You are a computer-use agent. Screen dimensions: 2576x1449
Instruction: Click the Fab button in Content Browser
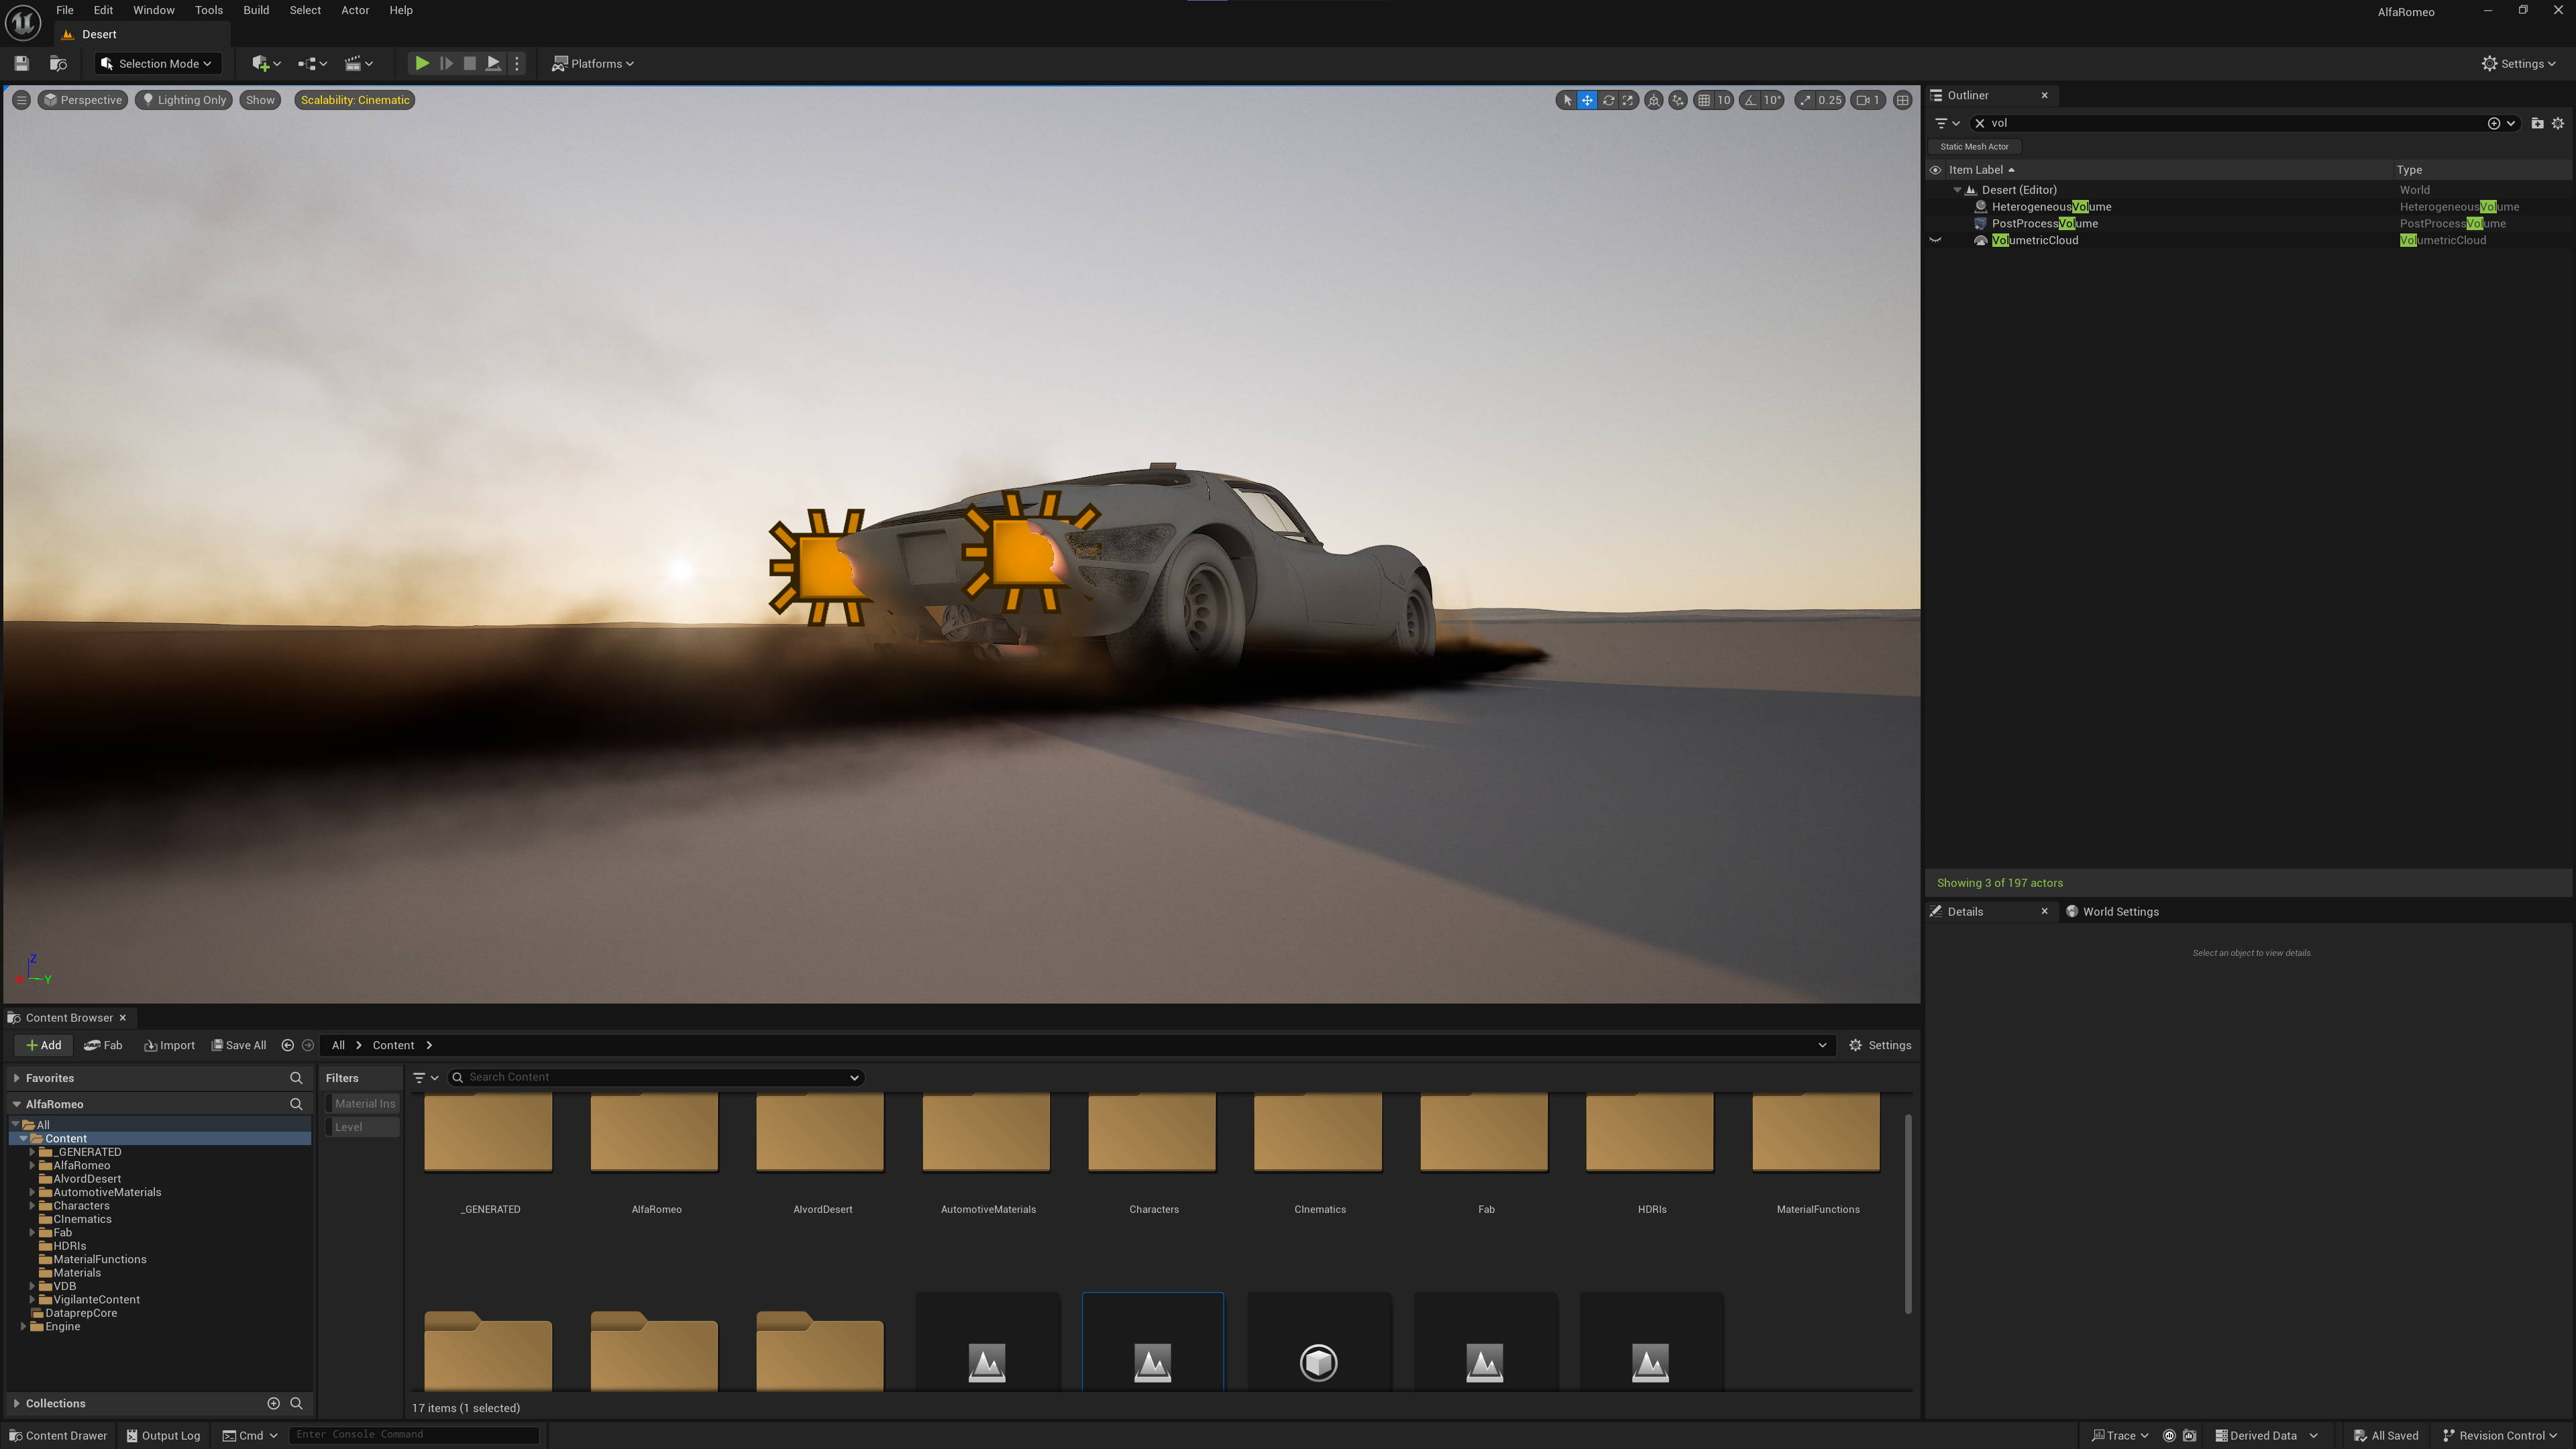103,1045
